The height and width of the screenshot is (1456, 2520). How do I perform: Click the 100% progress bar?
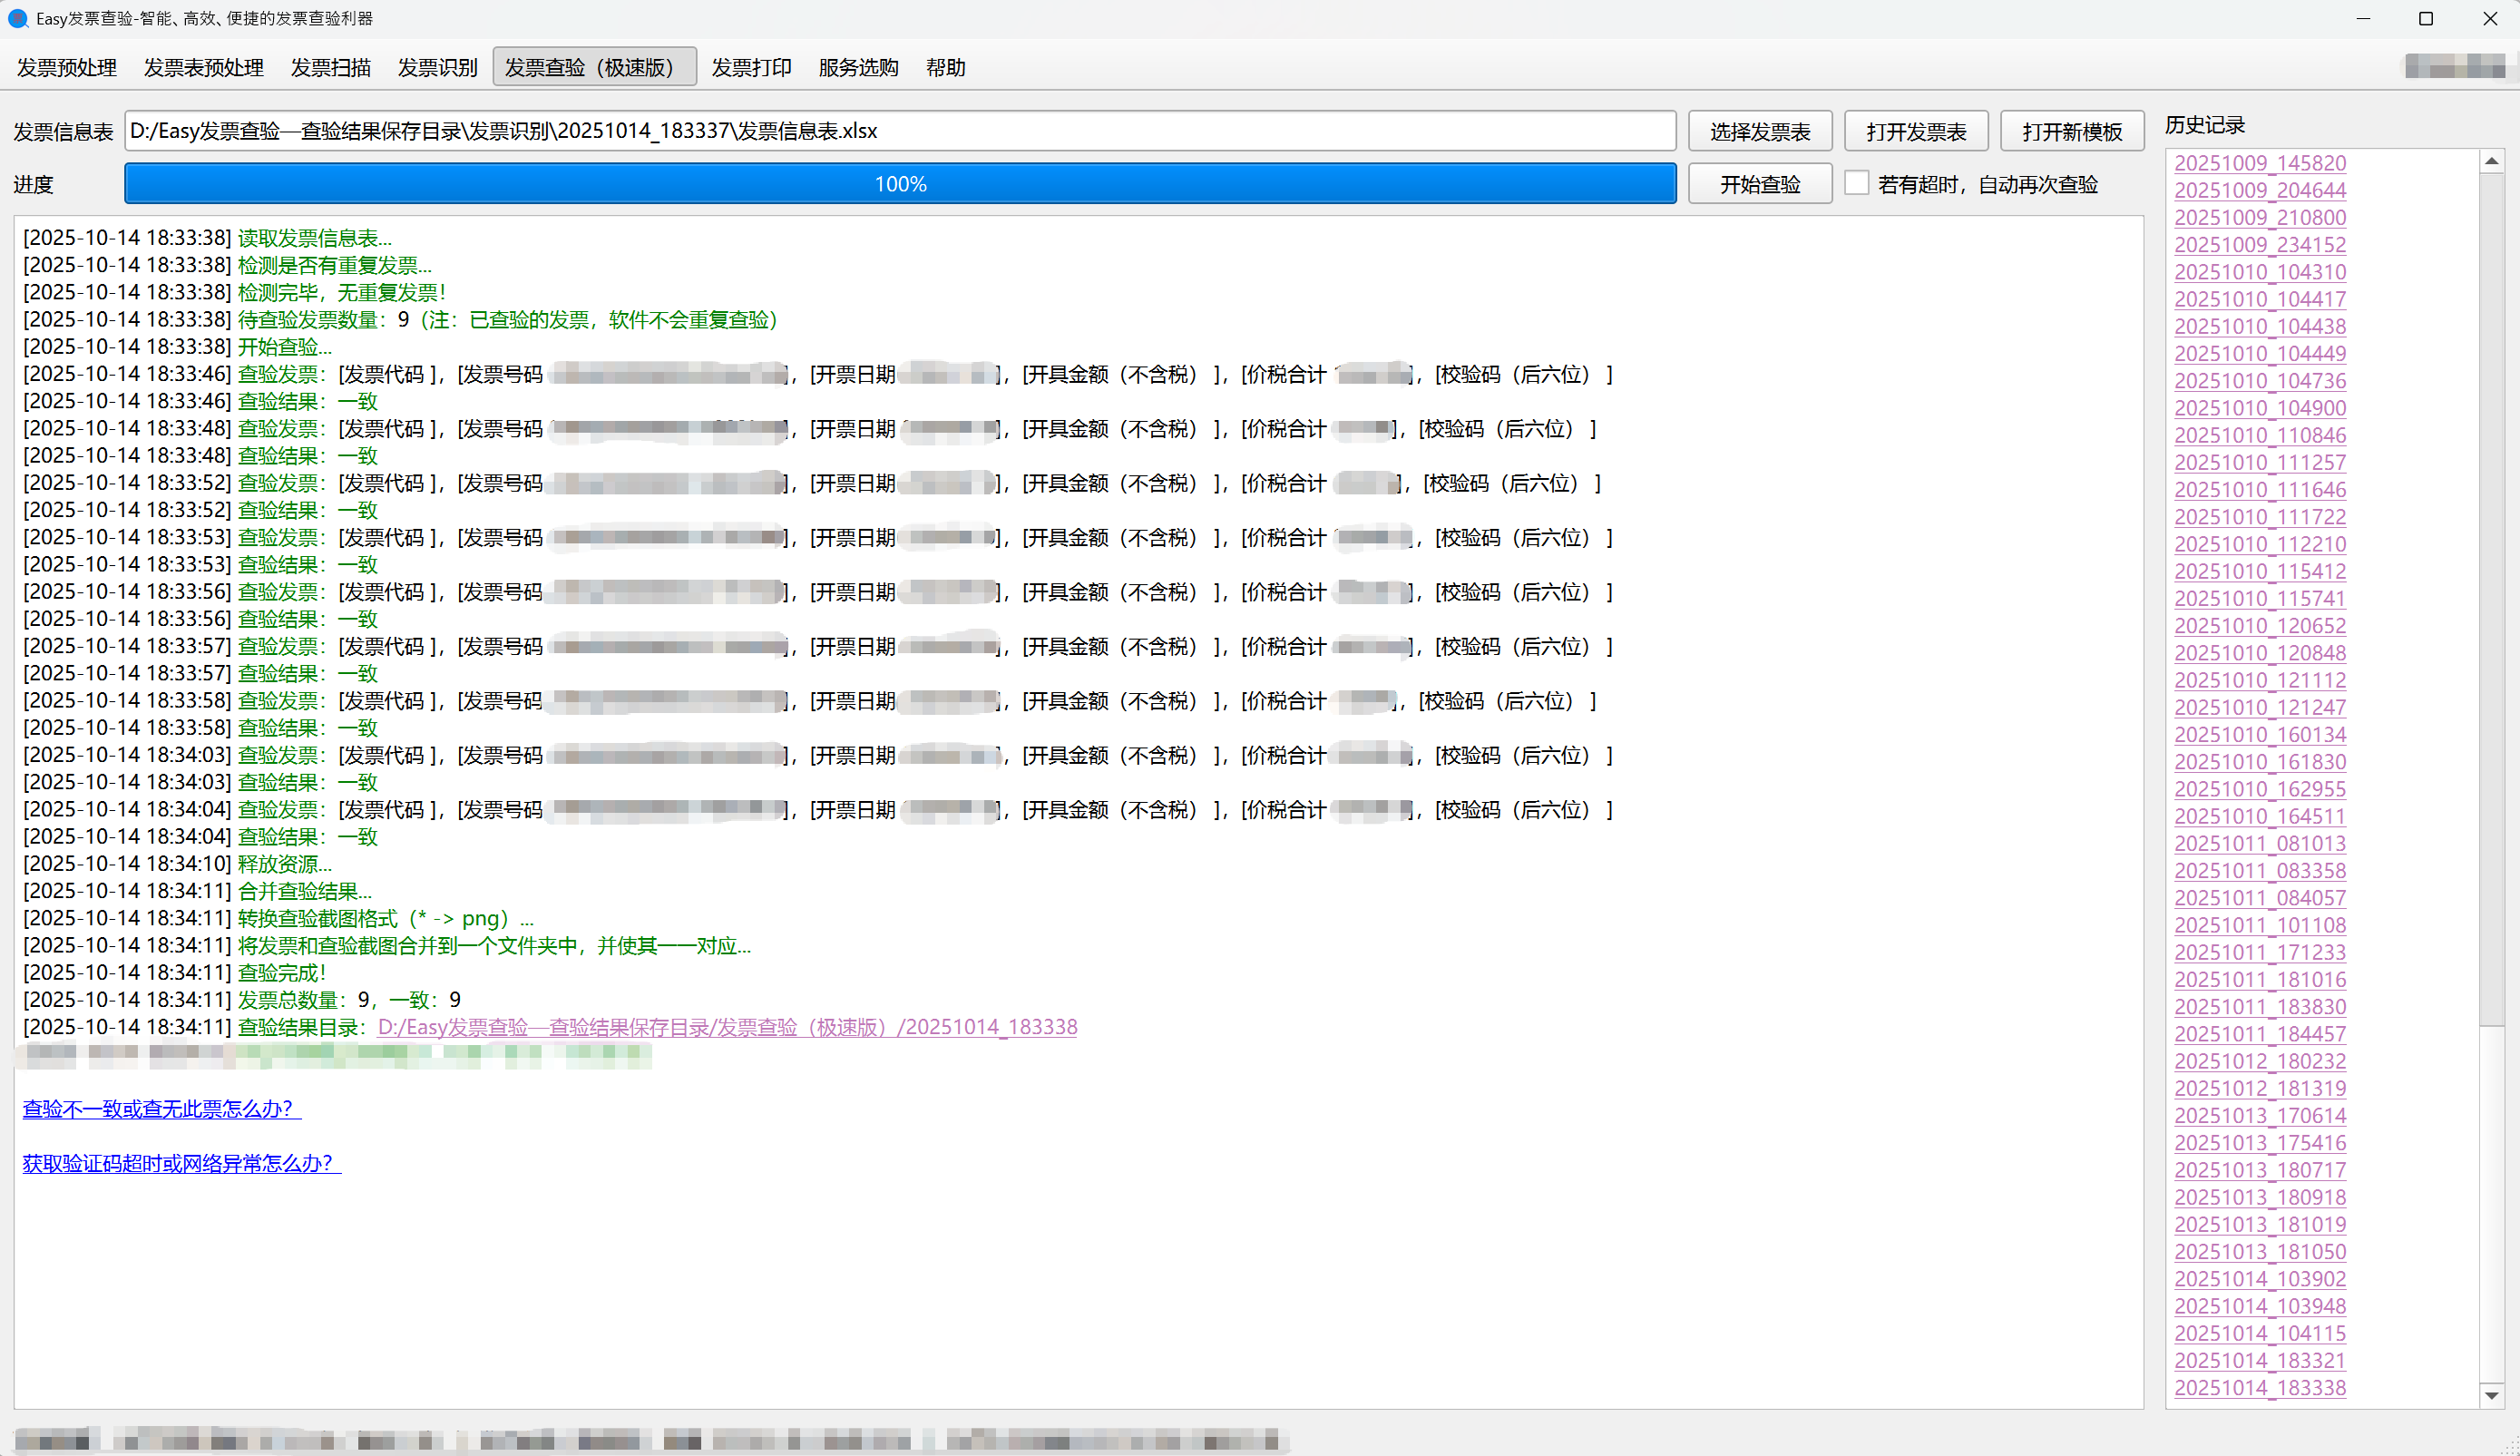(899, 184)
